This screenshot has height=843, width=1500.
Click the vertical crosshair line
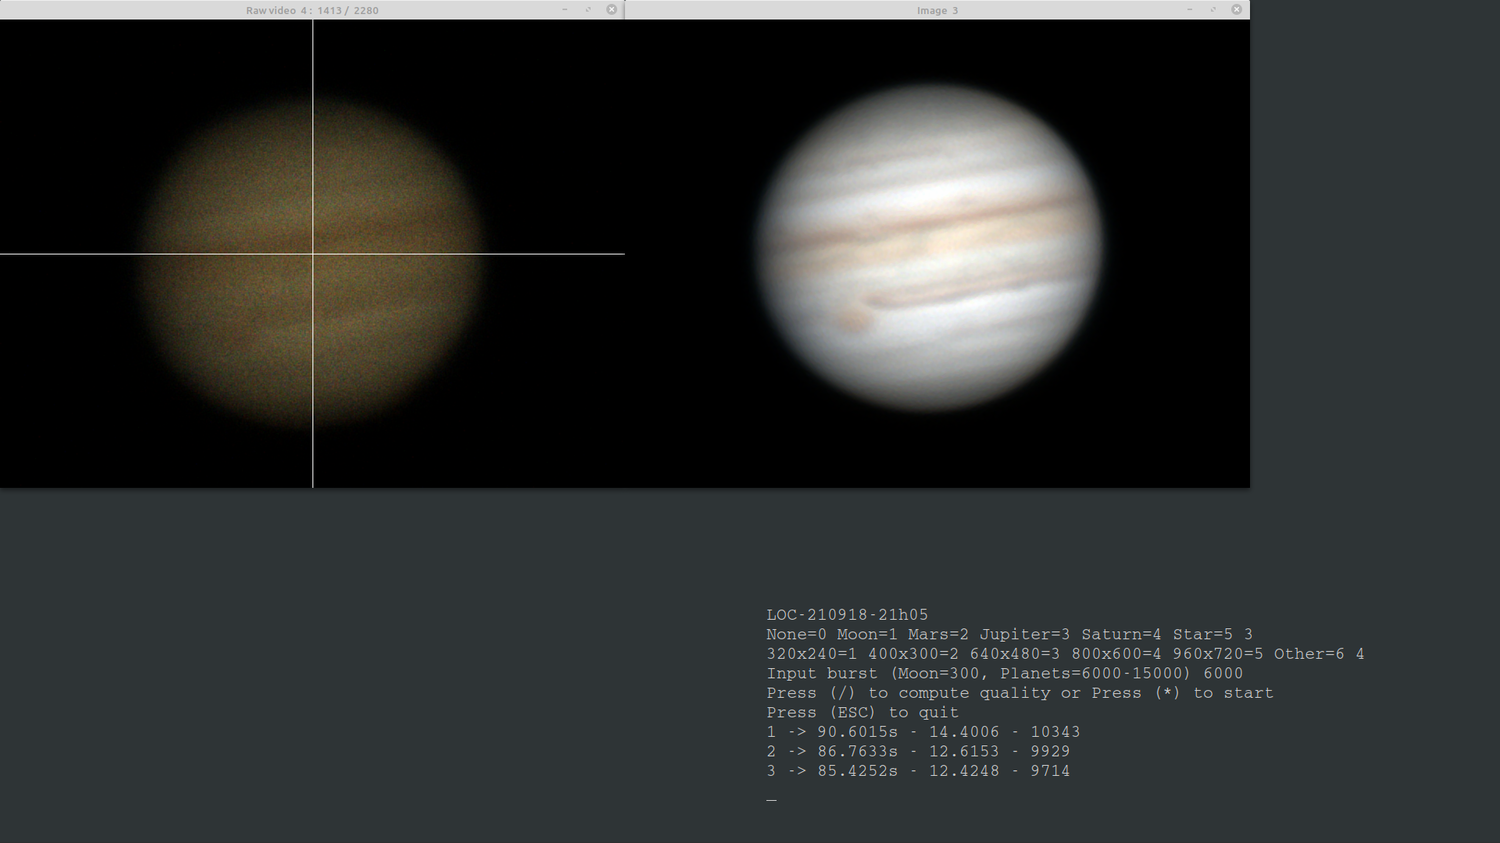(x=313, y=400)
